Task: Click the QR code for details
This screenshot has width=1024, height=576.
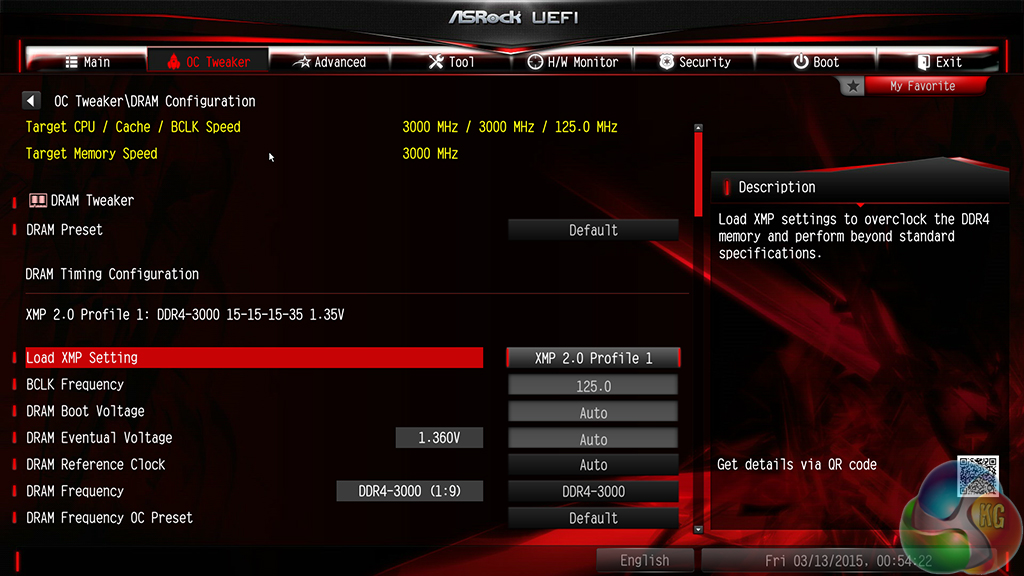Action: tap(978, 476)
